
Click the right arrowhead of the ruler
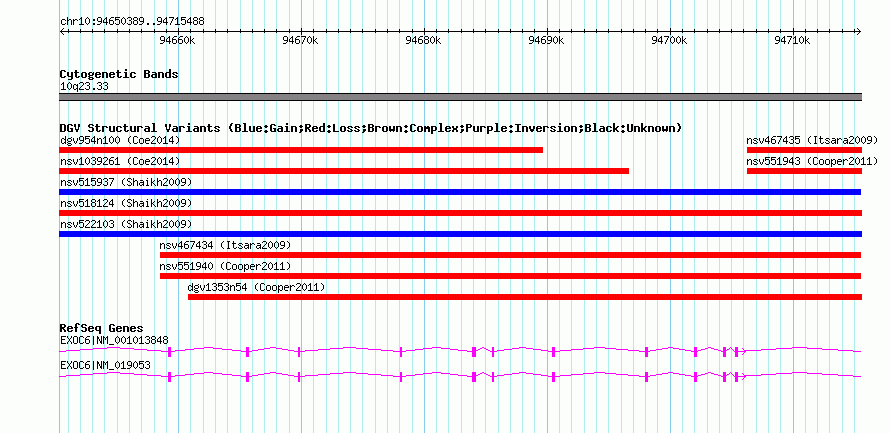[x=858, y=32]
